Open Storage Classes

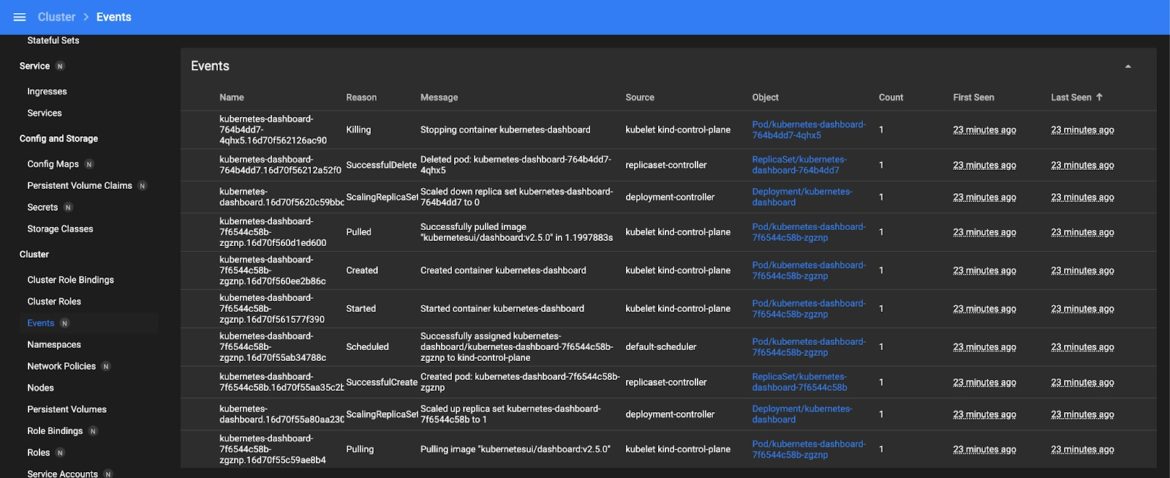tap(60, 229)
